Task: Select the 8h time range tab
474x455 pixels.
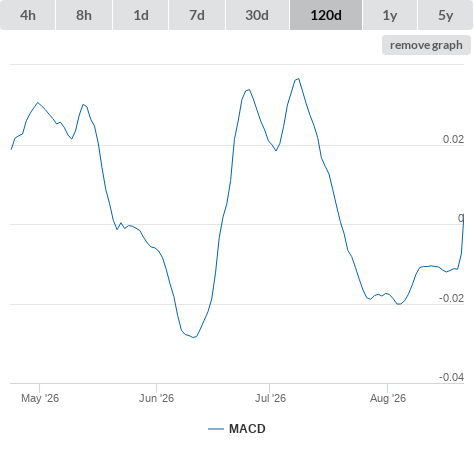Action: [84, 15]
